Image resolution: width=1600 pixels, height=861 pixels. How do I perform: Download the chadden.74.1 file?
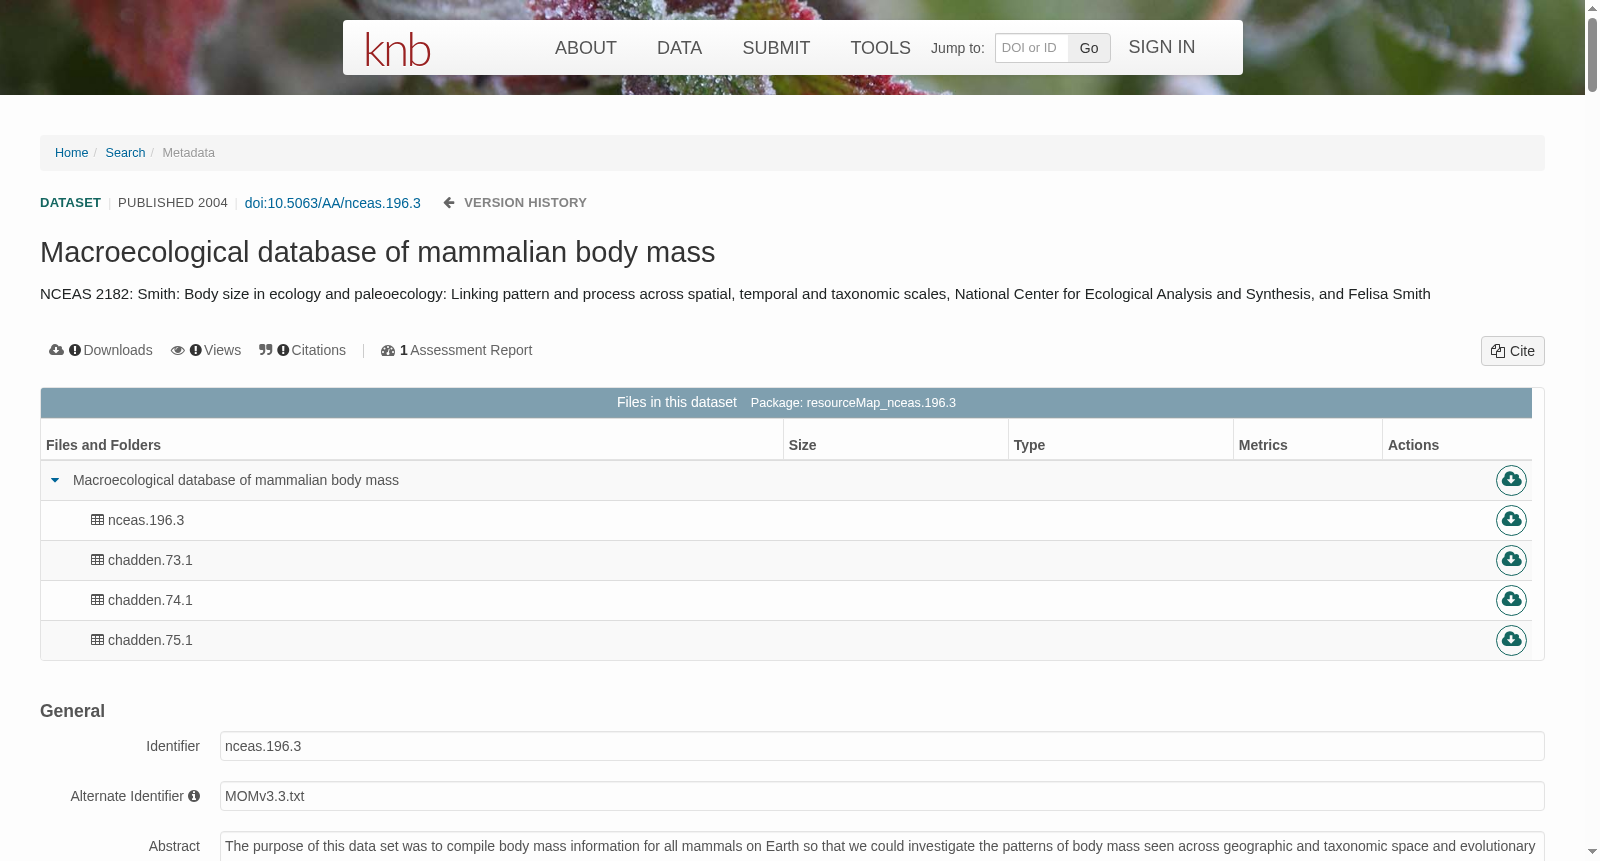click(x=1511, y=600)
